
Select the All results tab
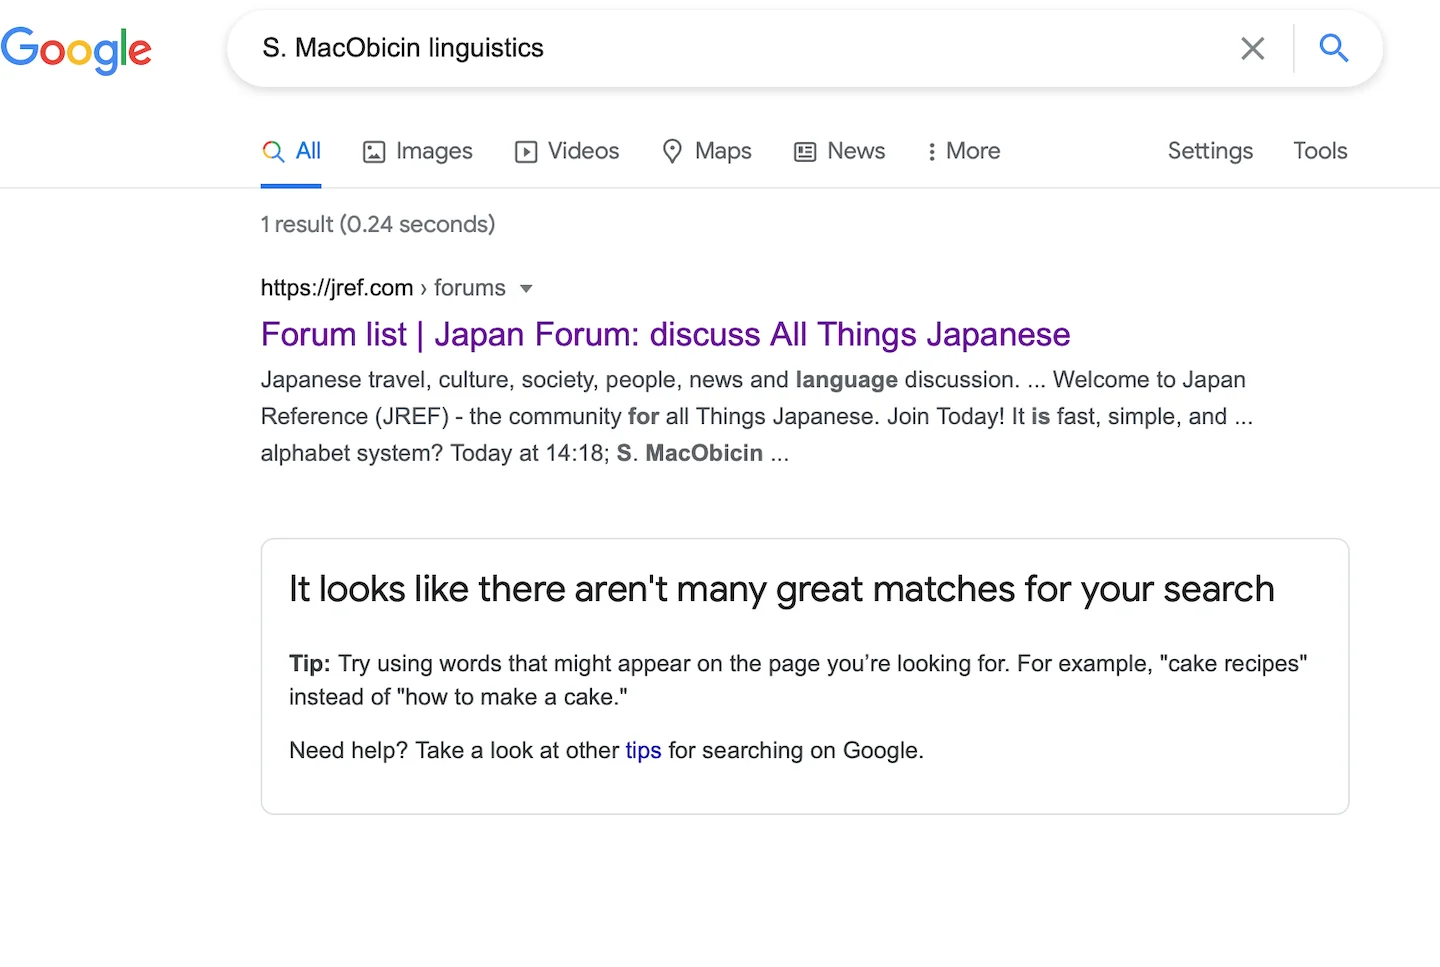[x=291, y=151]
